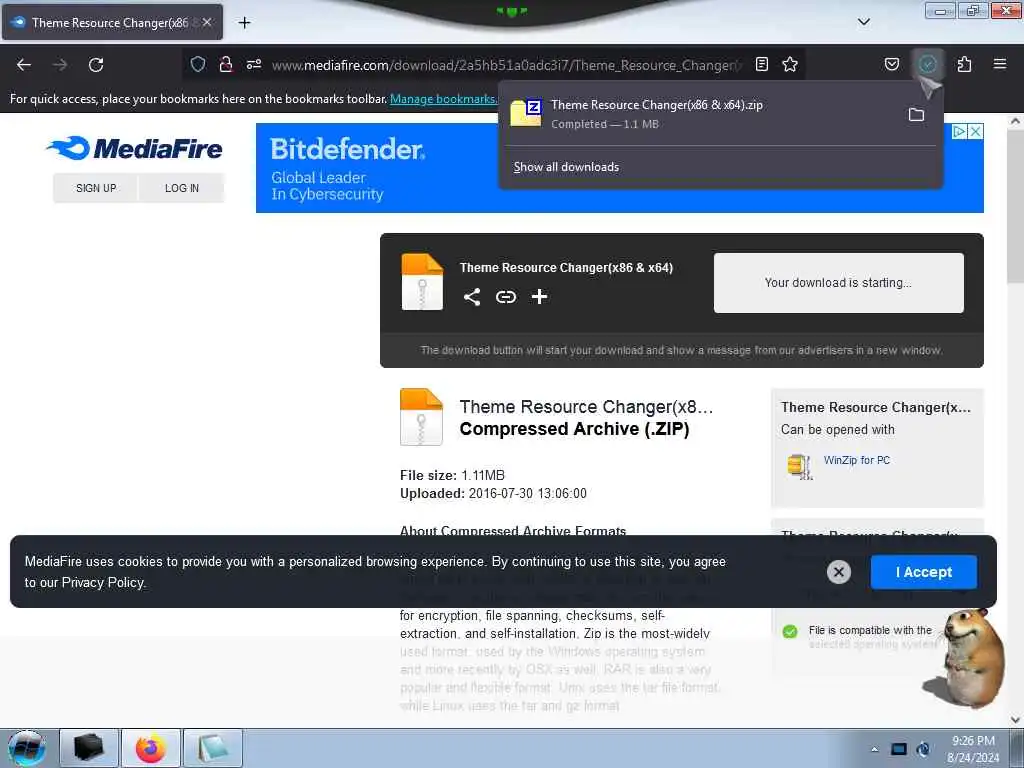1024x768 pixels.
Task: Click the AdChoices triangle icon
Action: pyautogui.click(x=959, y=132)
